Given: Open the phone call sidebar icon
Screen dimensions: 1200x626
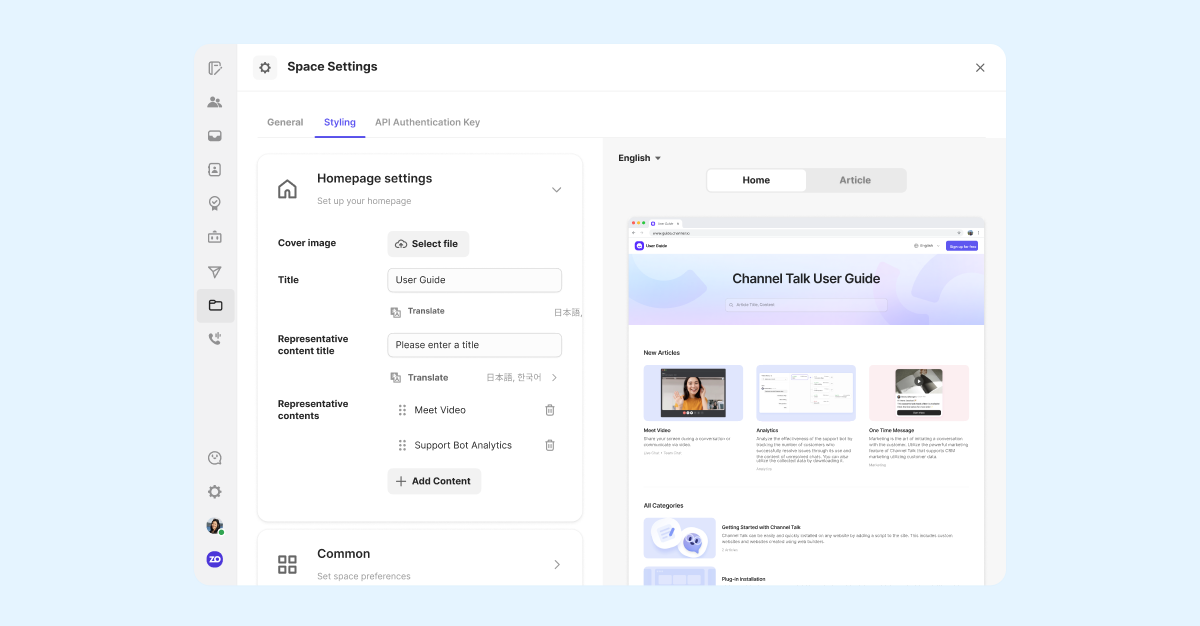Looking at the screenshot, I should pyautogui.click(x=215, y=339).
